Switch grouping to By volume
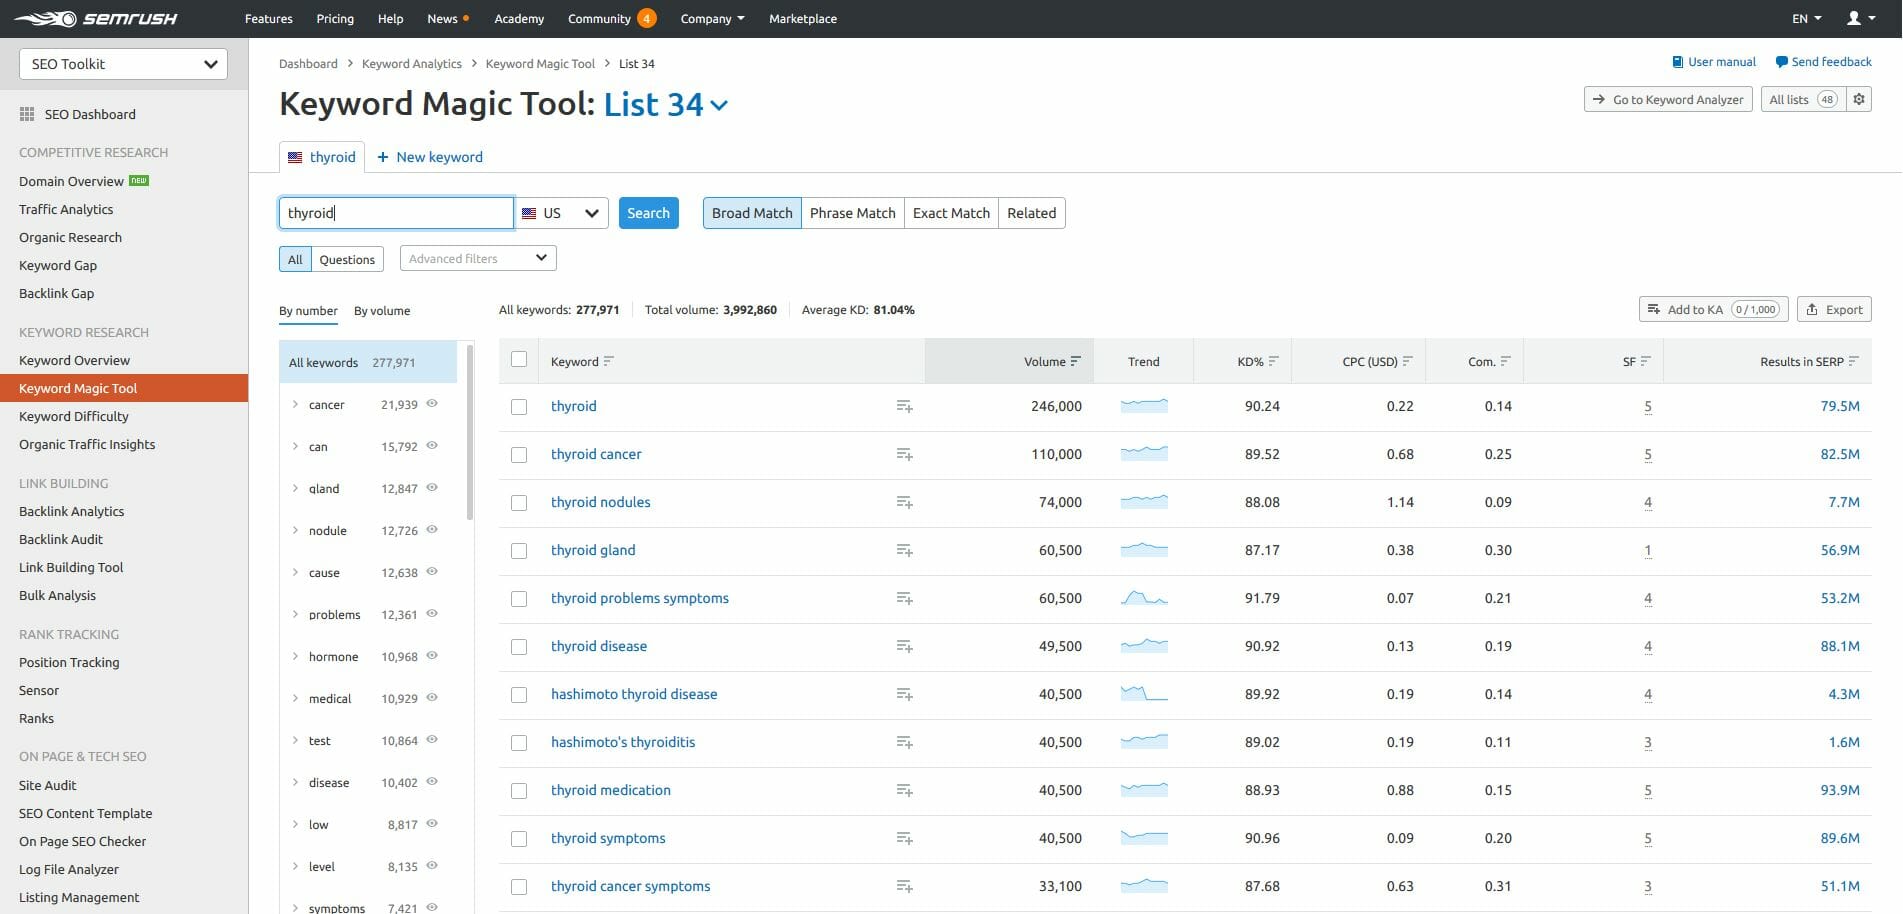 [x=382, y=311]
